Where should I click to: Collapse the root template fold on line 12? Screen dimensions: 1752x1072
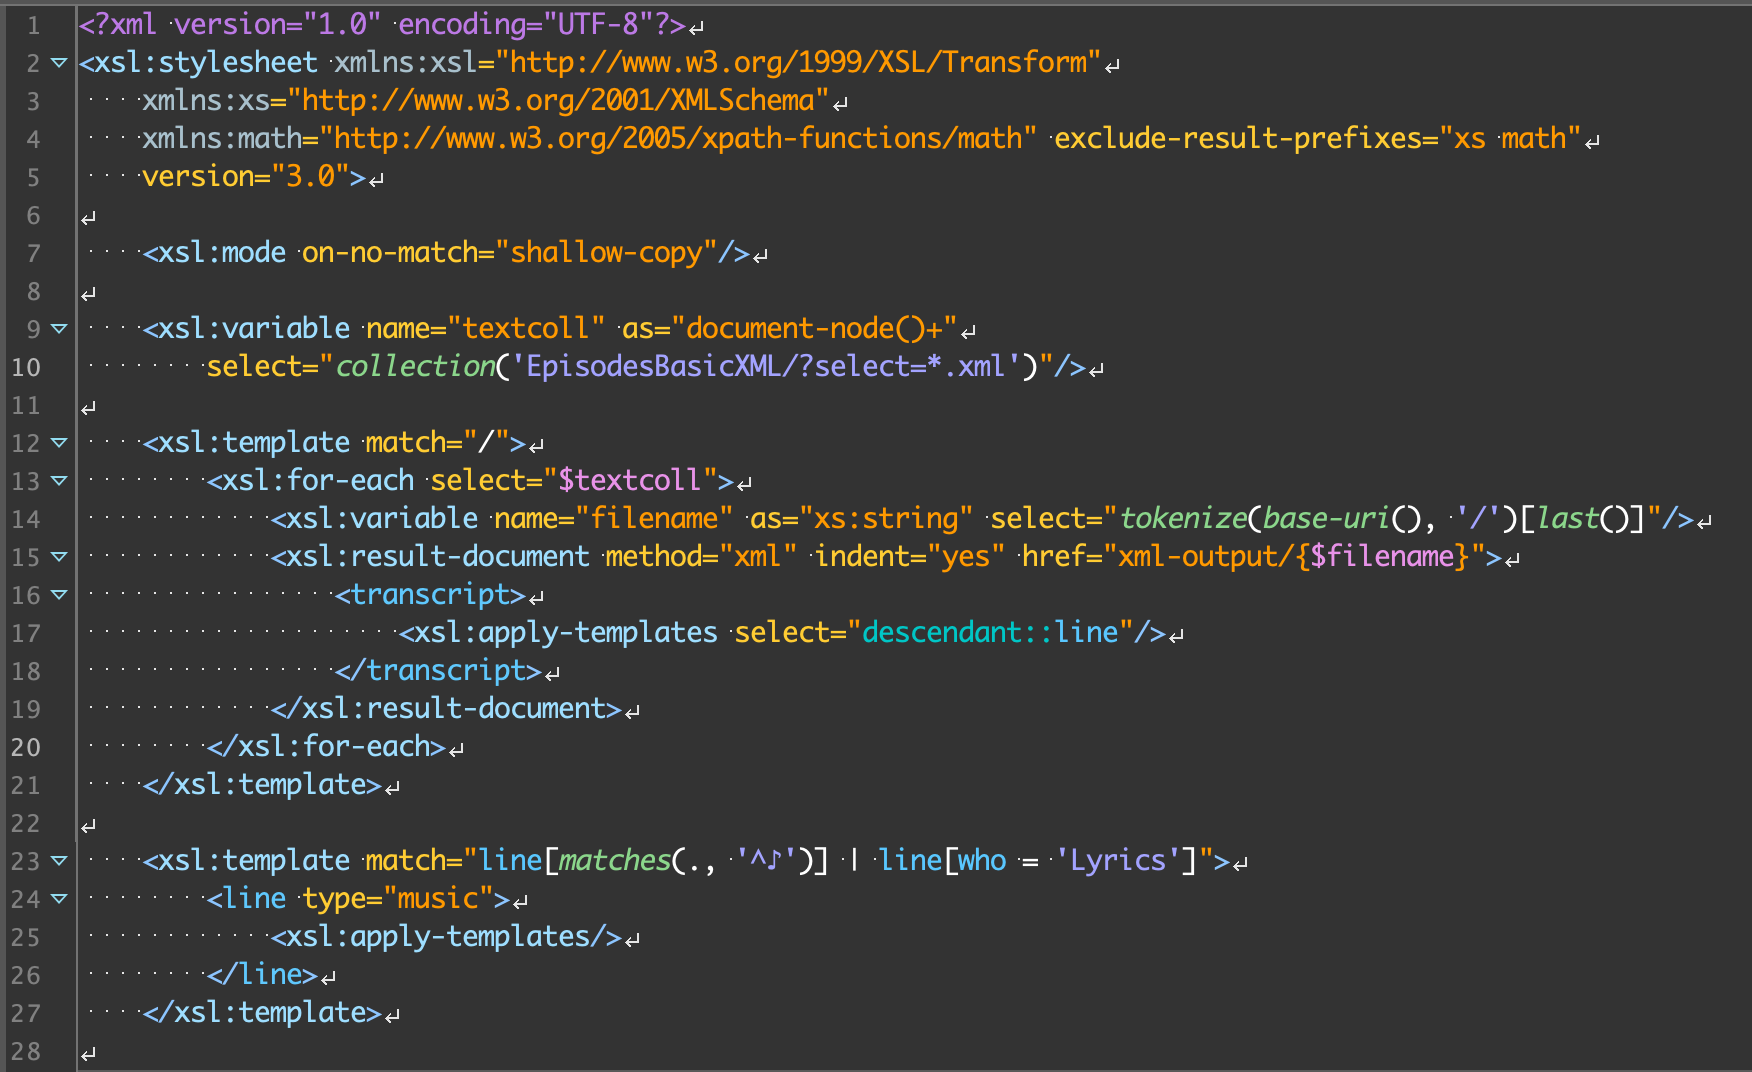59,443
